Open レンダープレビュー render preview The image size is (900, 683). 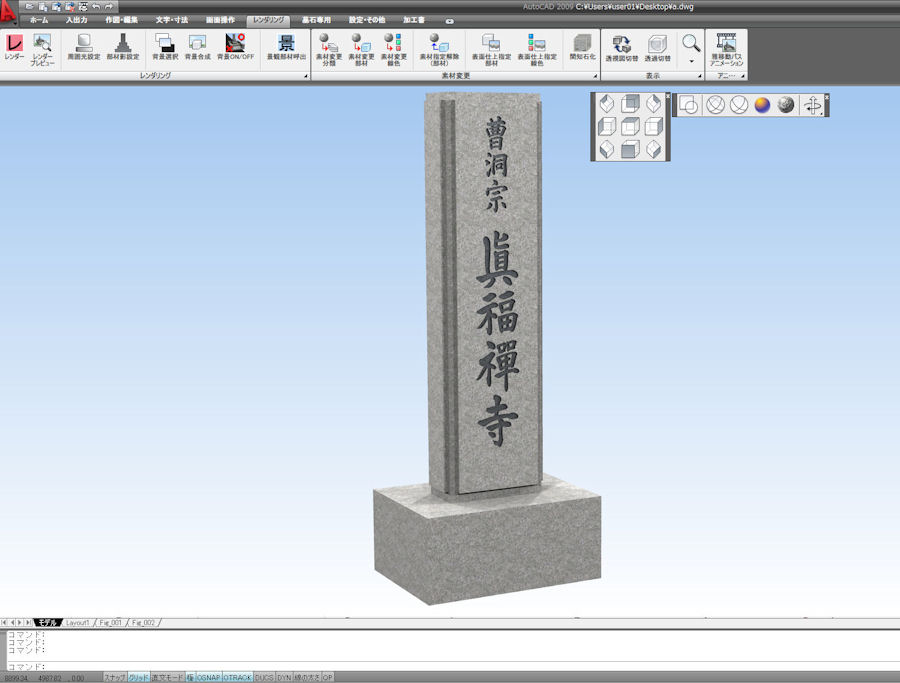(42, 49)
